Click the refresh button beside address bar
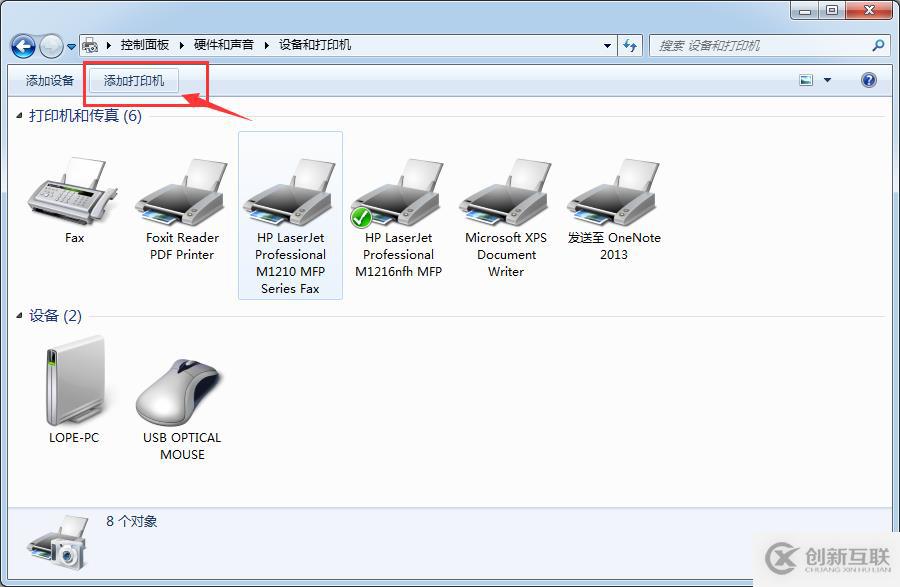Viewport: 900px width, 587px height. click(630, 45)
